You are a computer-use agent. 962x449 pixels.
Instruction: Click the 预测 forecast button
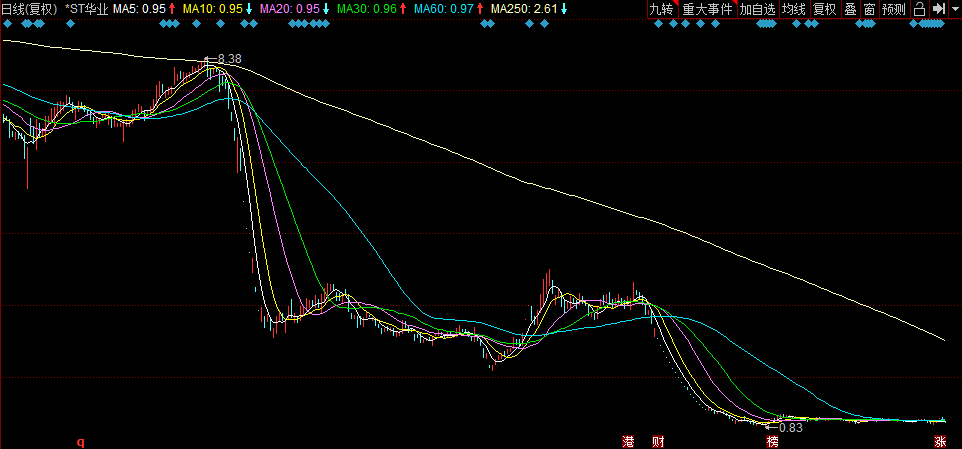[893, 9]
